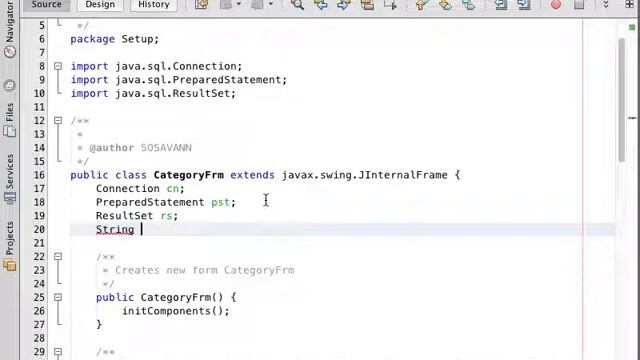Click the 'PreparedStatement pst;' declaration
The height and width of the screenshot is (360, 640).
pos(166,202)
